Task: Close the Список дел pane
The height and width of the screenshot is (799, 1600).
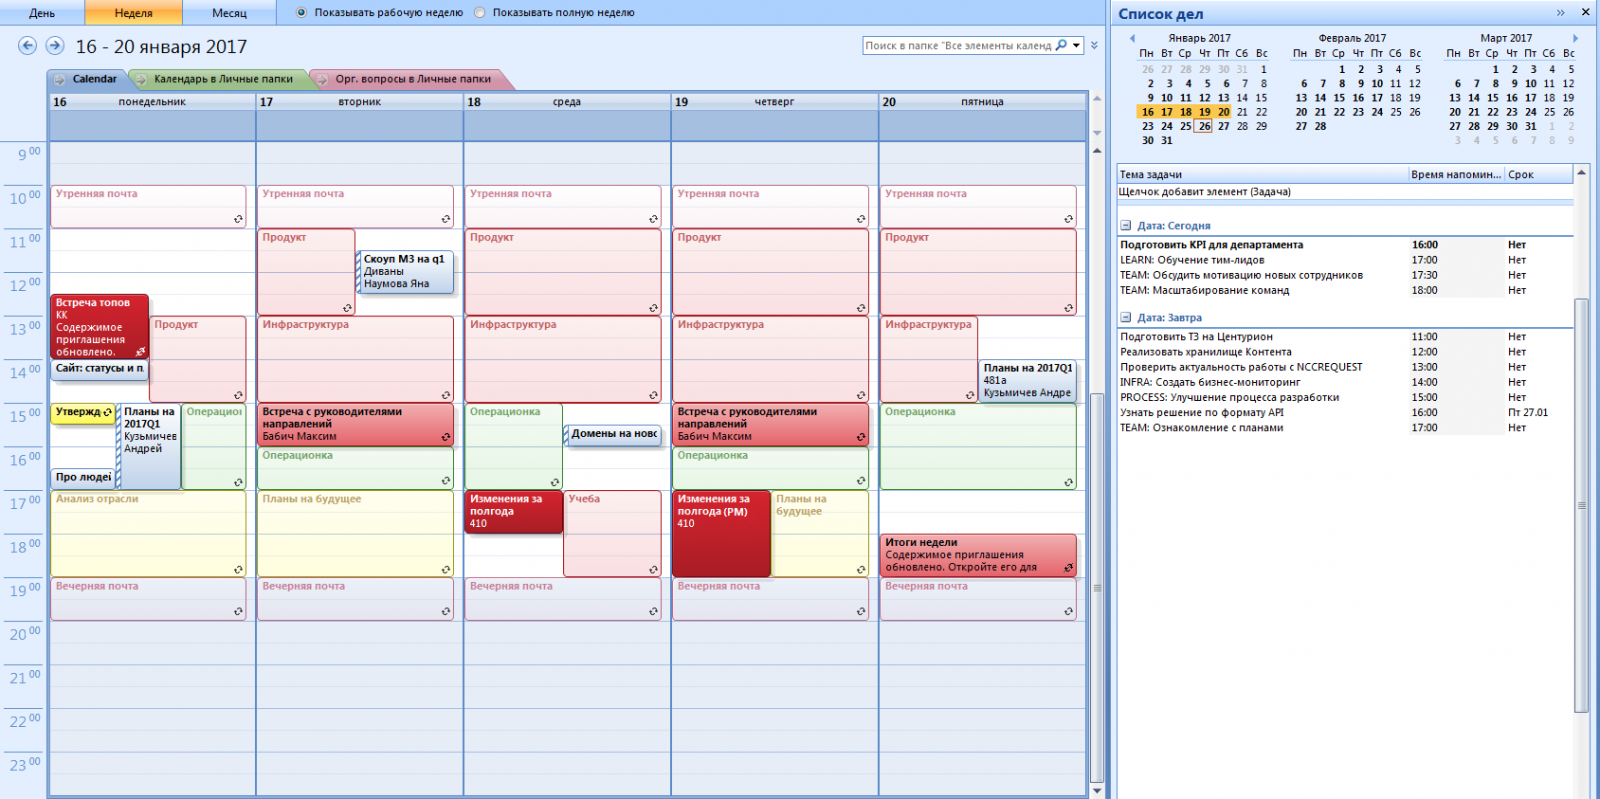Action: [1585, 12]
